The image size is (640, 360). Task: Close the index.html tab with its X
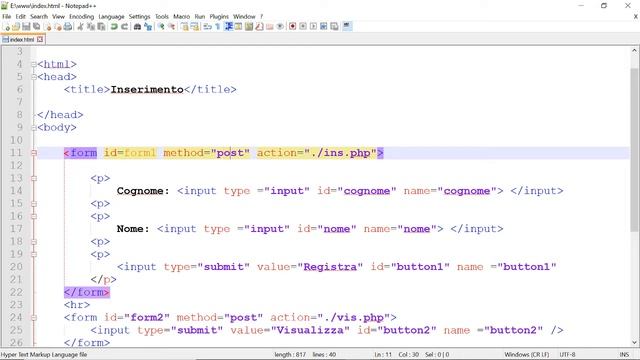pyautogui.click(x=40, y=40)
